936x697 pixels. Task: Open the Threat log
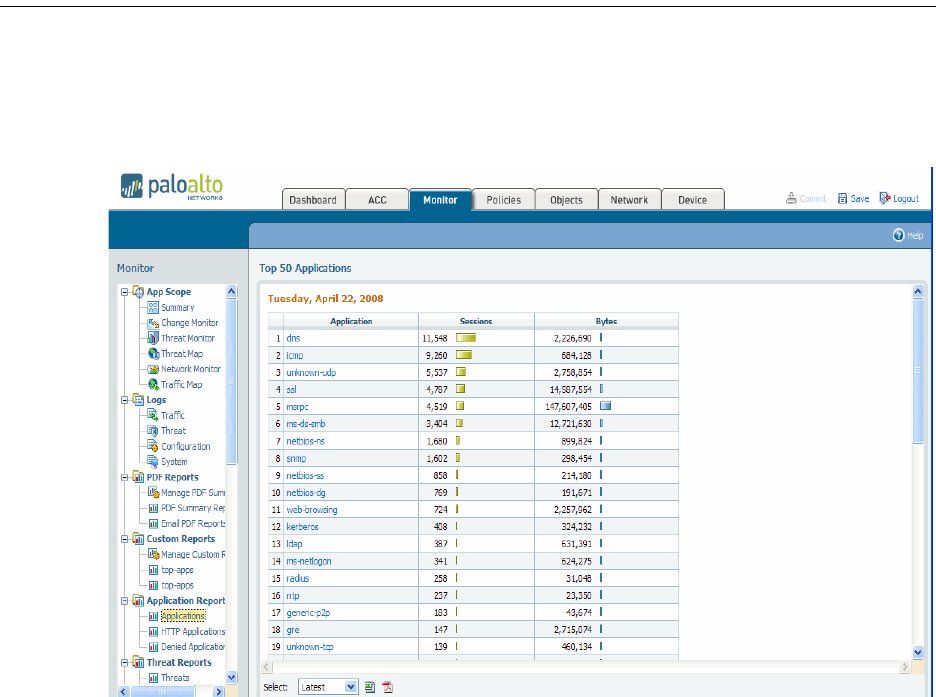(173, 431)
